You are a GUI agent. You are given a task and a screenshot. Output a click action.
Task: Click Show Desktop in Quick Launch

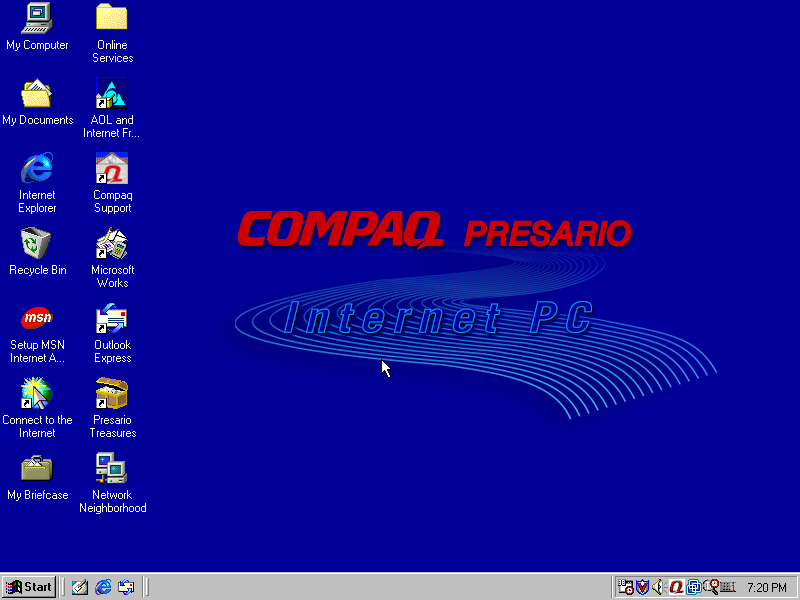coord(80,587)
